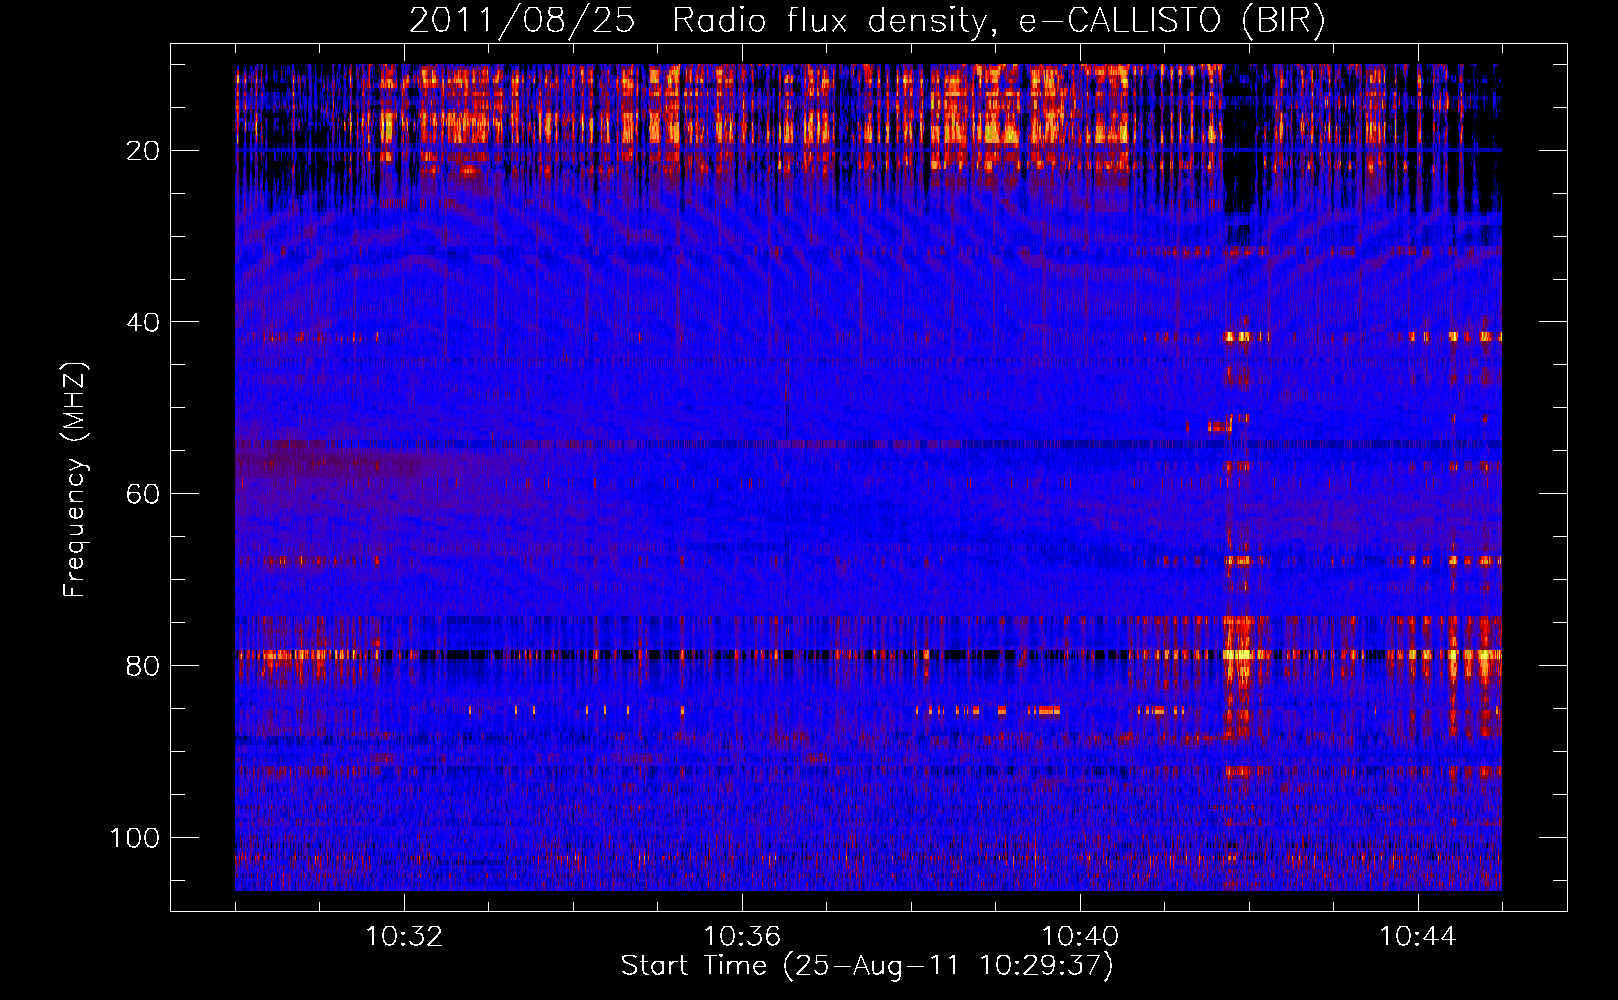Click the '10:36' time tick label
The width and height of the screenshot is (1618, 1000).
point(742,937)
